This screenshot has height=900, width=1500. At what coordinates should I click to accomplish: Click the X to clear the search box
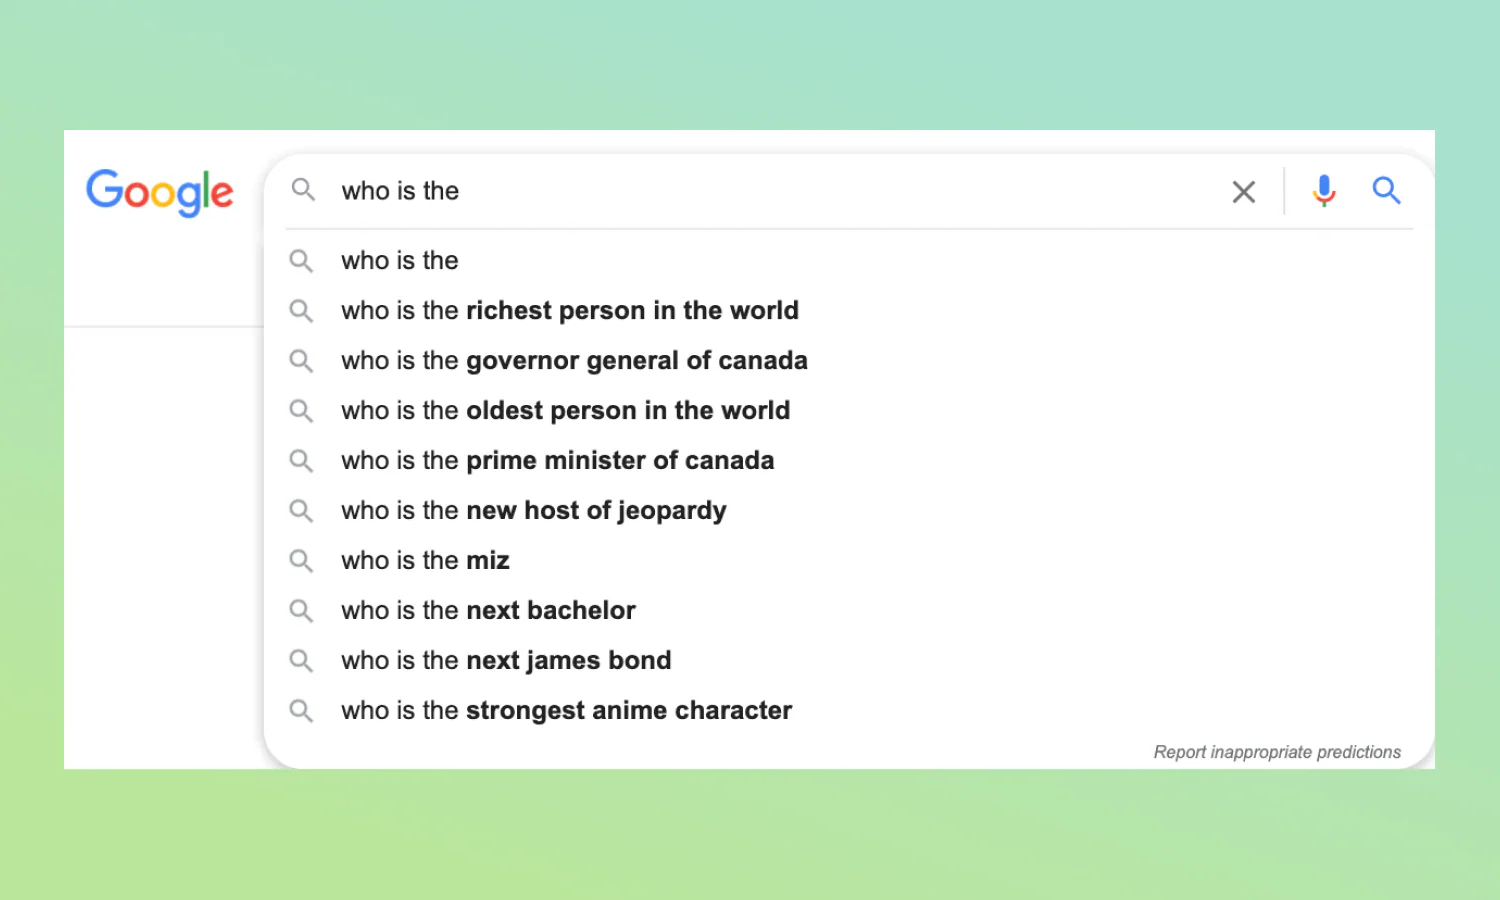click(1243, 191)
